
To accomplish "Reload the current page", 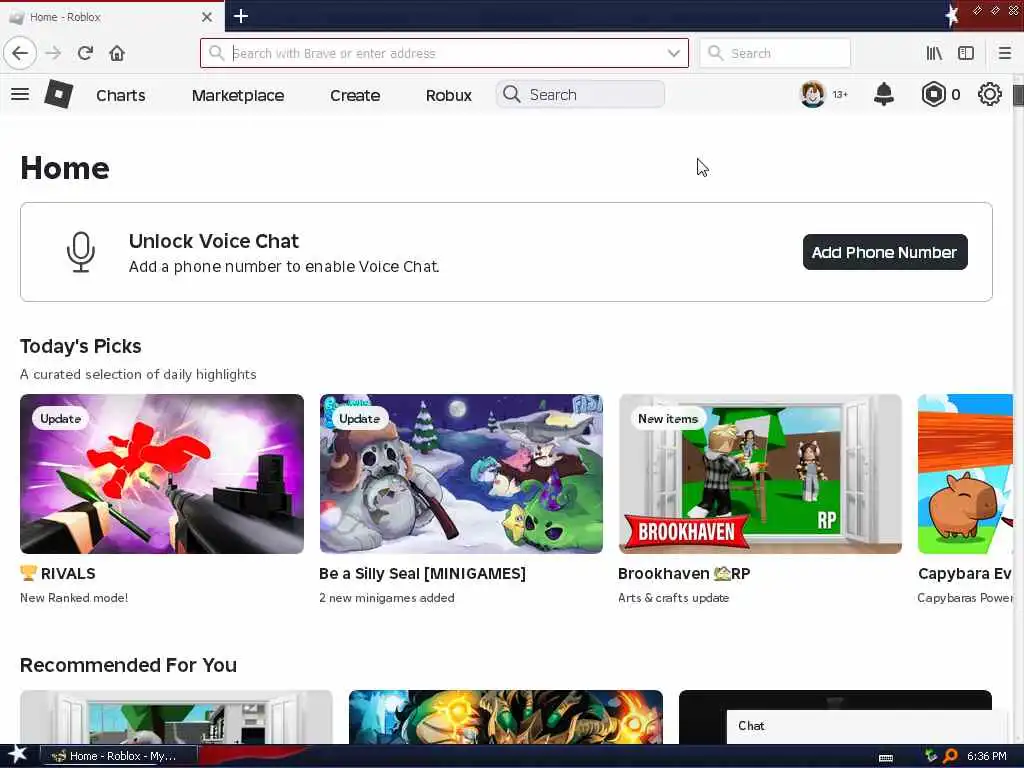I will point(85,53).
